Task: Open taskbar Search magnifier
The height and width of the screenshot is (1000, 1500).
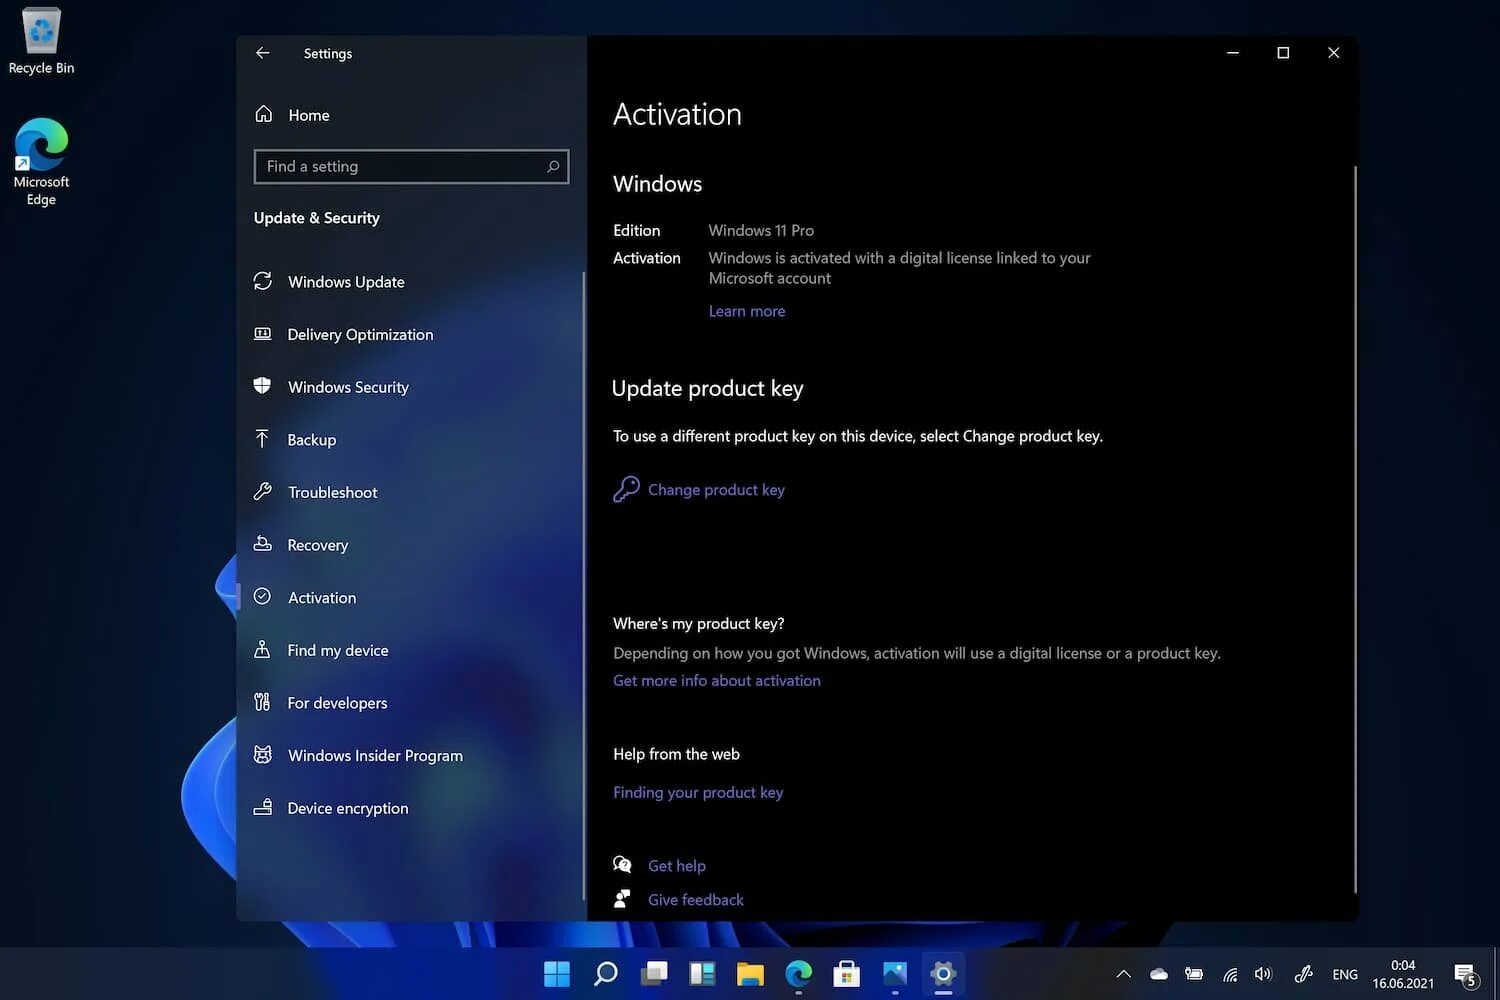Action: (605, 973)
